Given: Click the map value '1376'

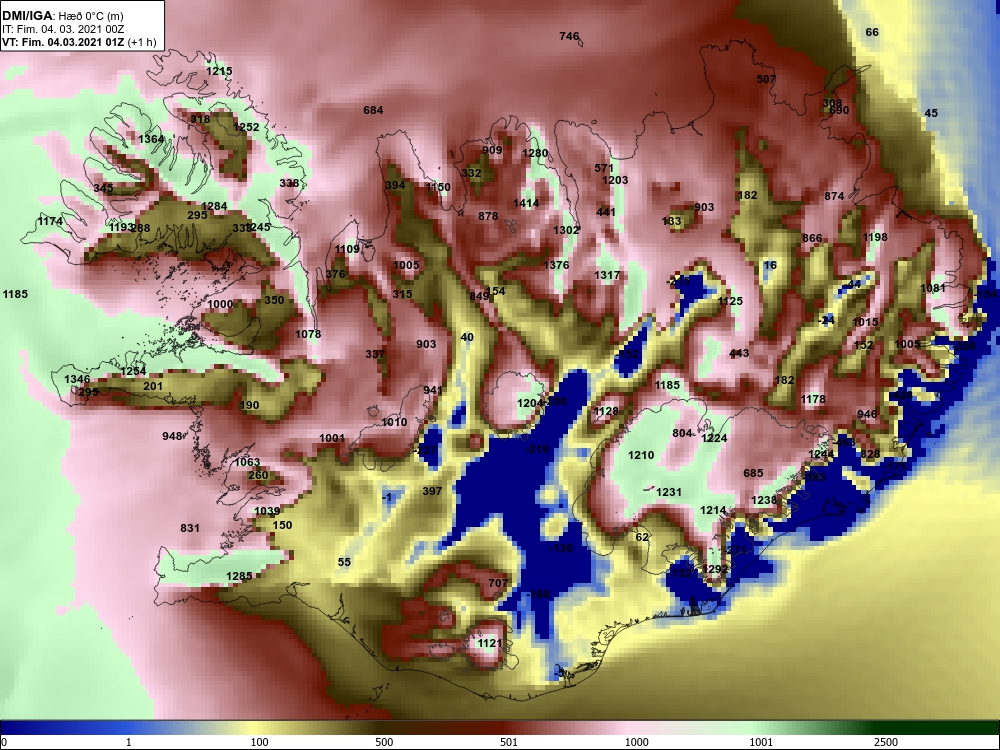Looking at the screenshot, I should point(555,265).
